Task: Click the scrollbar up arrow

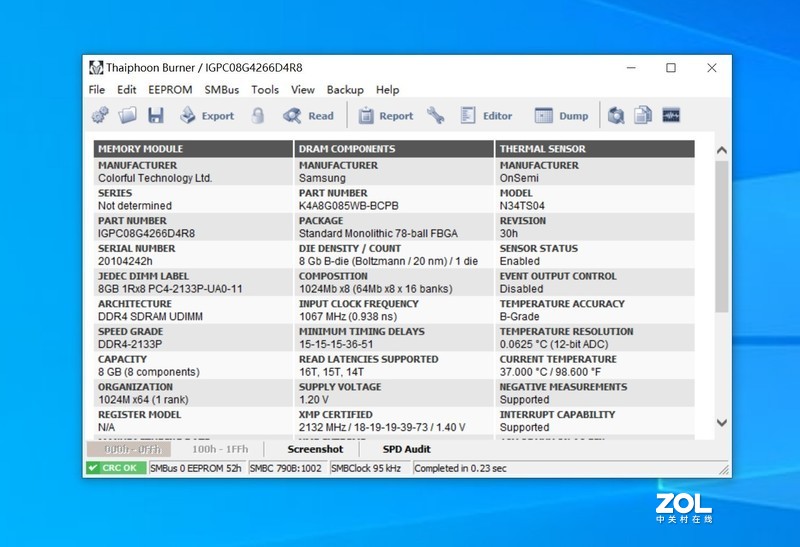Action: click(x=721, y=150)
